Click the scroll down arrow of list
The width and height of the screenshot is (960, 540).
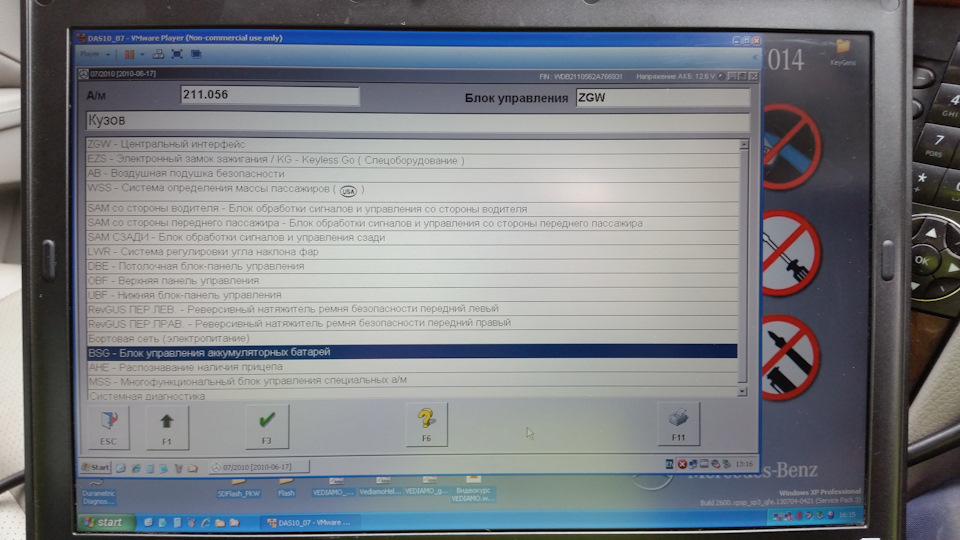click(x=742, y=391)
